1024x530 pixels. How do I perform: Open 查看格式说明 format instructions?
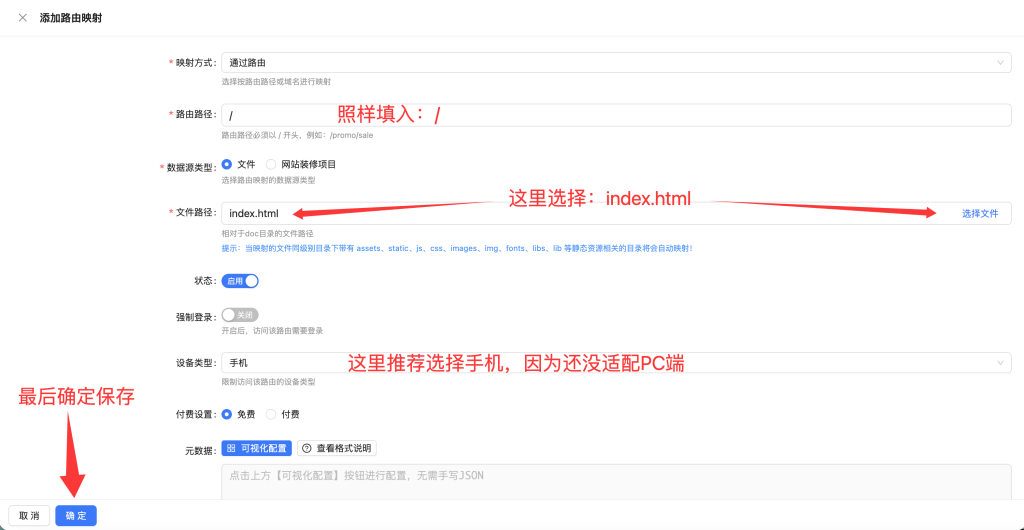pyautogui.click(x=338, y=449)
